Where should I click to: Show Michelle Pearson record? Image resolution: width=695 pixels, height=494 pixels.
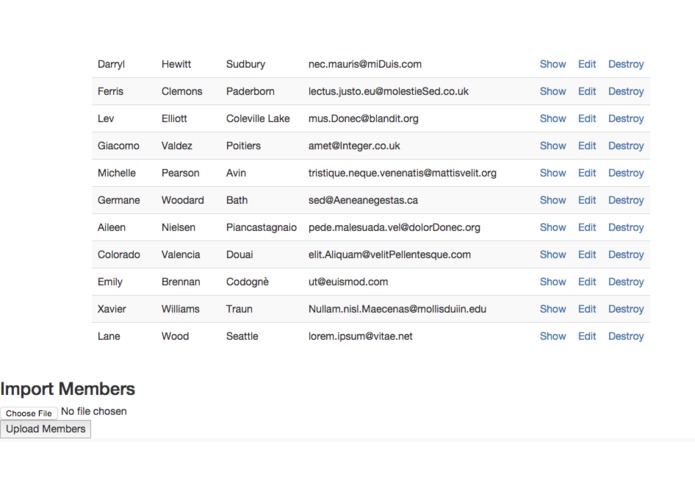click(x=553, y=173)
